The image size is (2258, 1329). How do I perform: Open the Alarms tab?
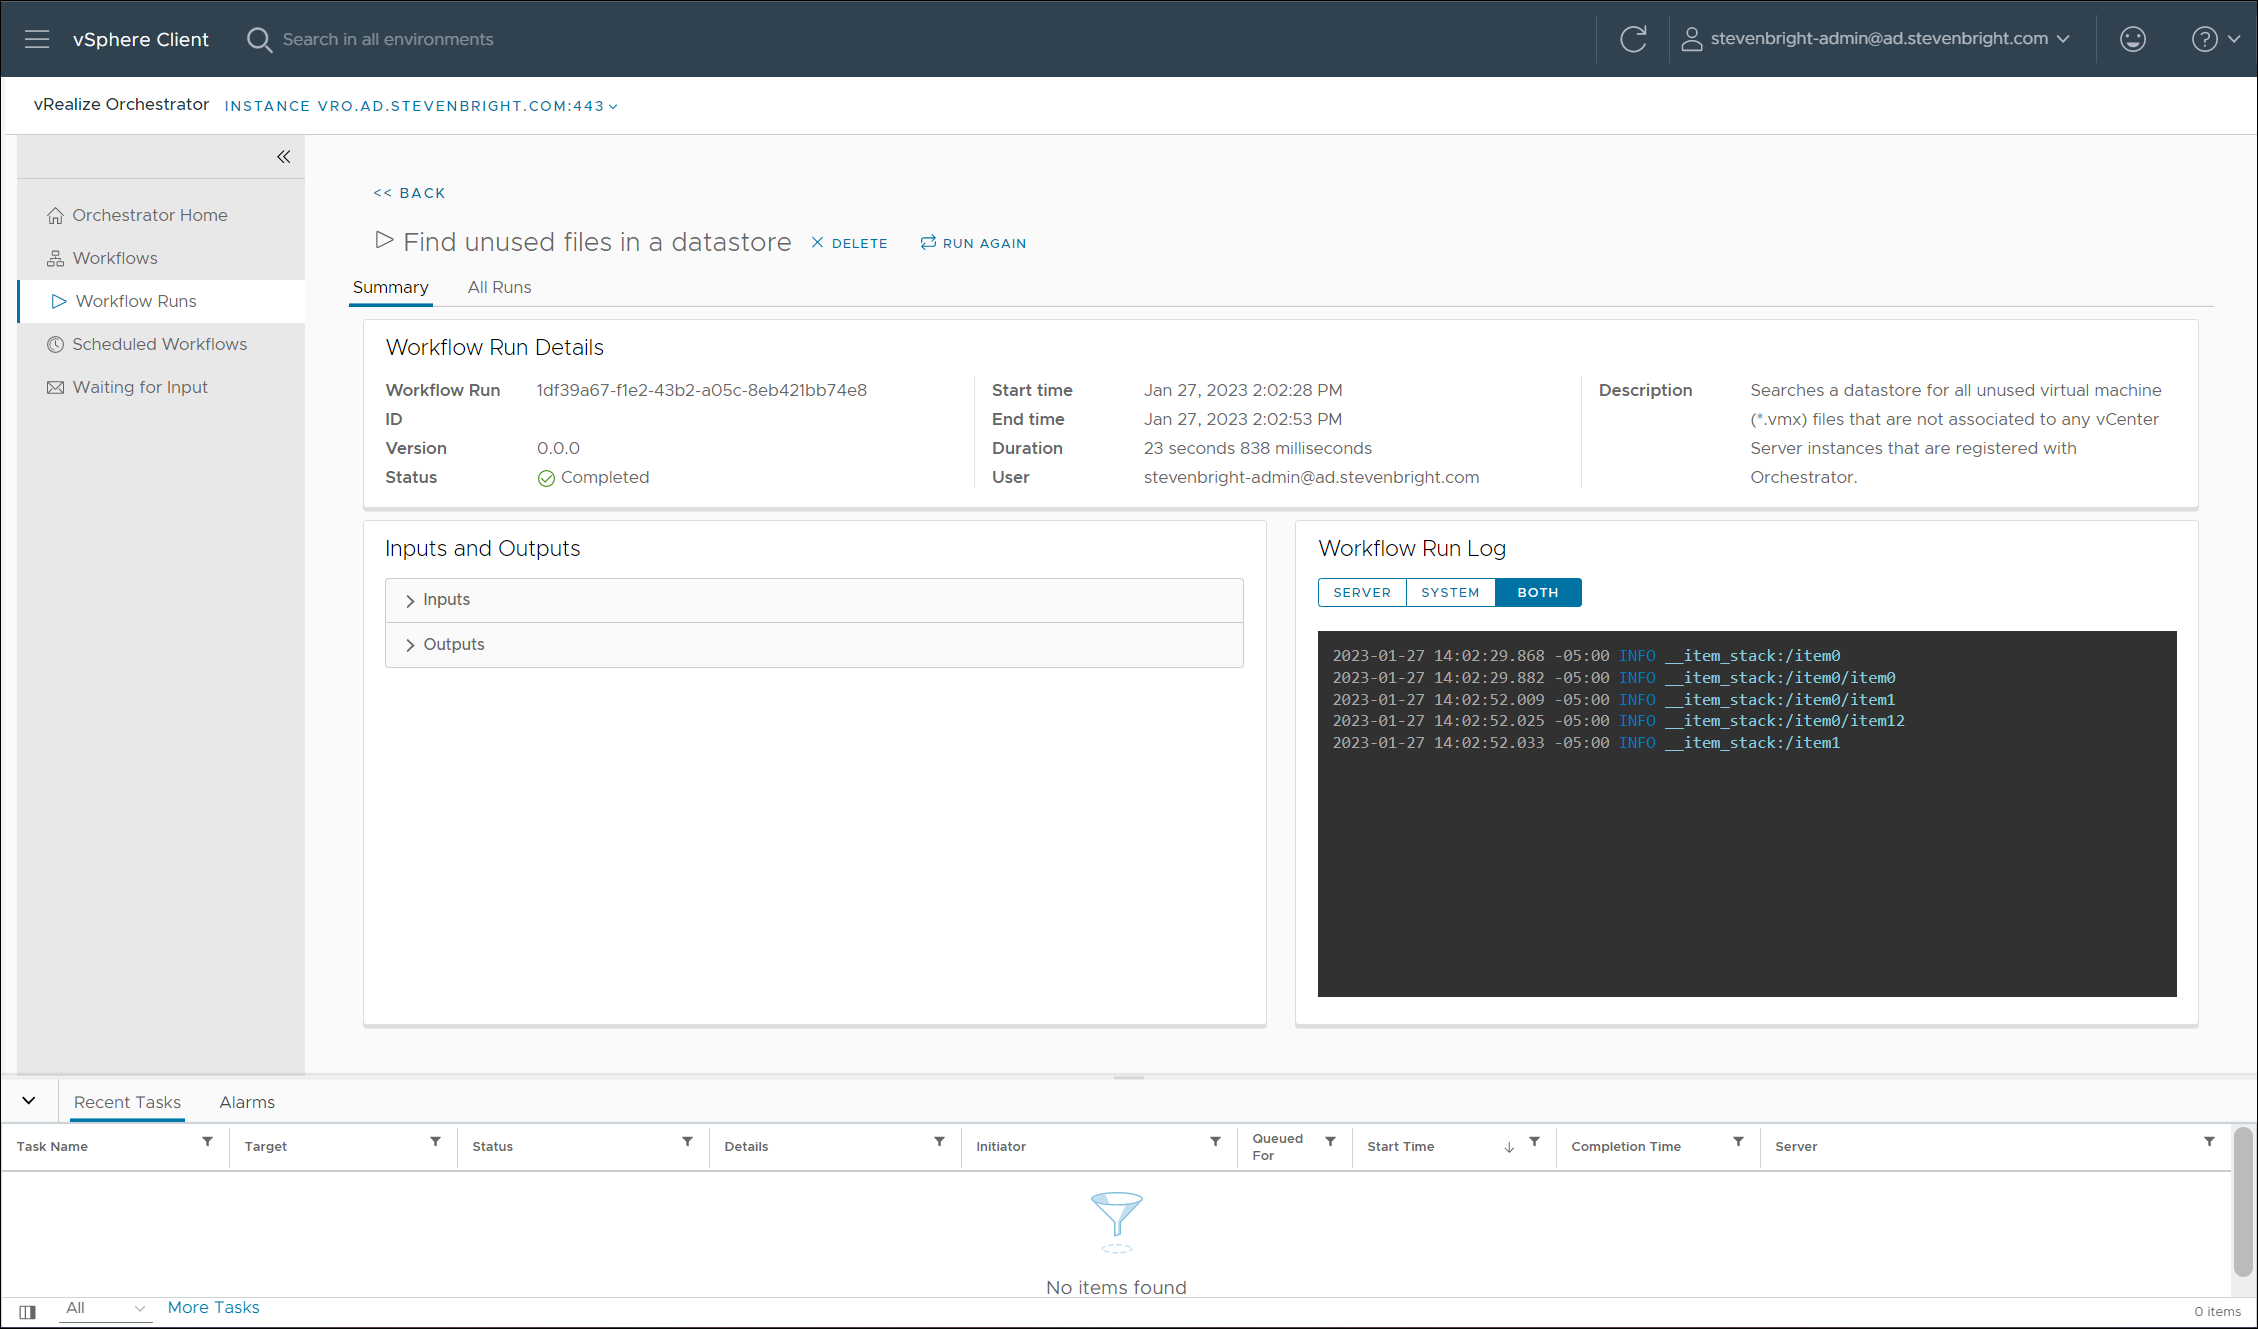pos(247,1102)
